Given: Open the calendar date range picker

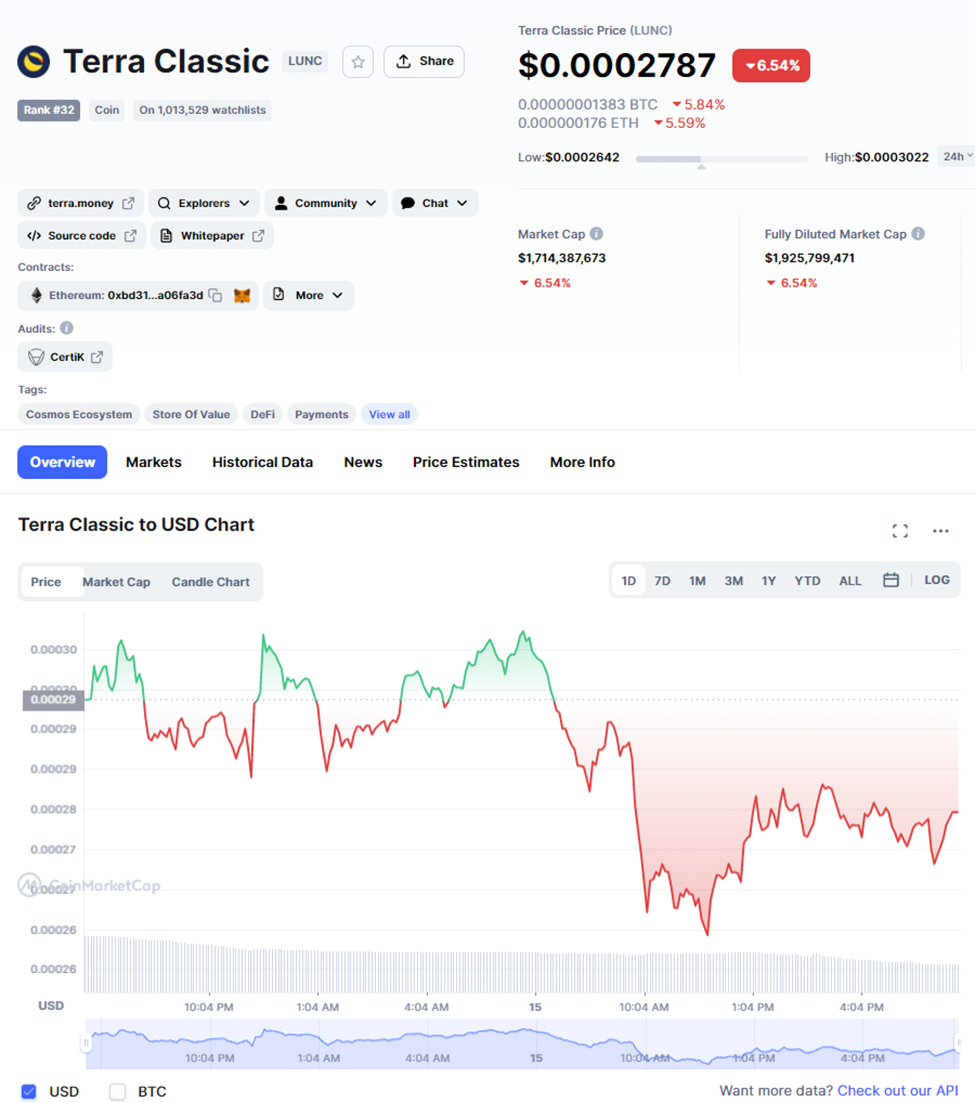Looking at the screenshot, I should coord(891,580).
